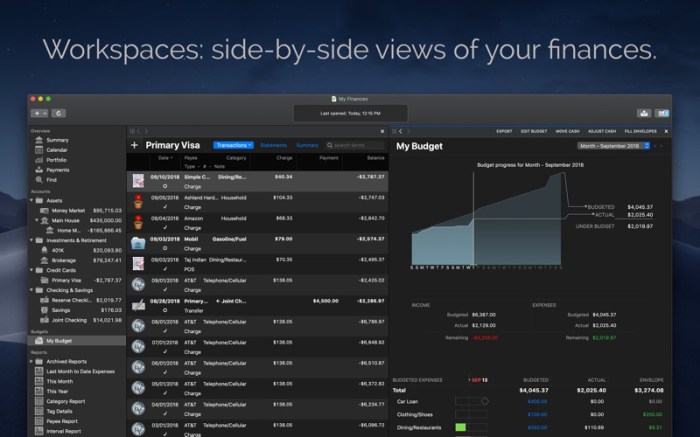Switch to the Summary tab in Primary Visa

(307, 146)
